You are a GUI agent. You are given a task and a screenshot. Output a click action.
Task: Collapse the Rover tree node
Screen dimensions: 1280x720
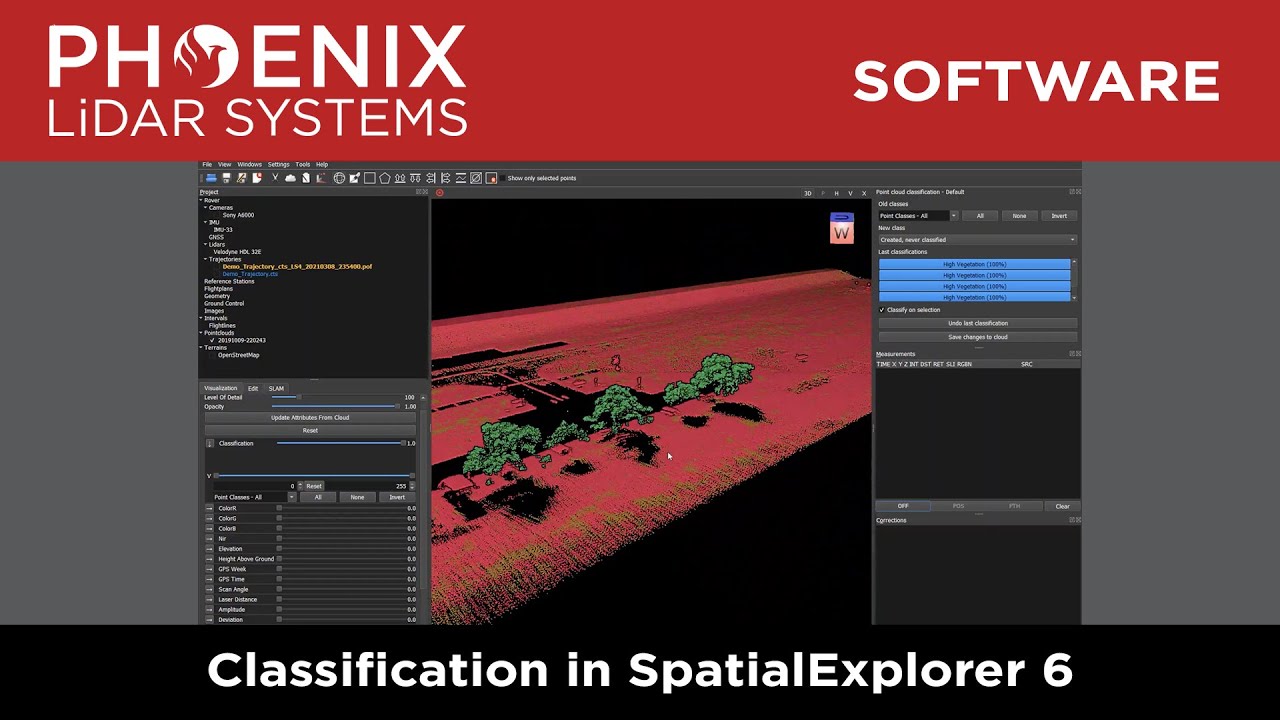201,200
